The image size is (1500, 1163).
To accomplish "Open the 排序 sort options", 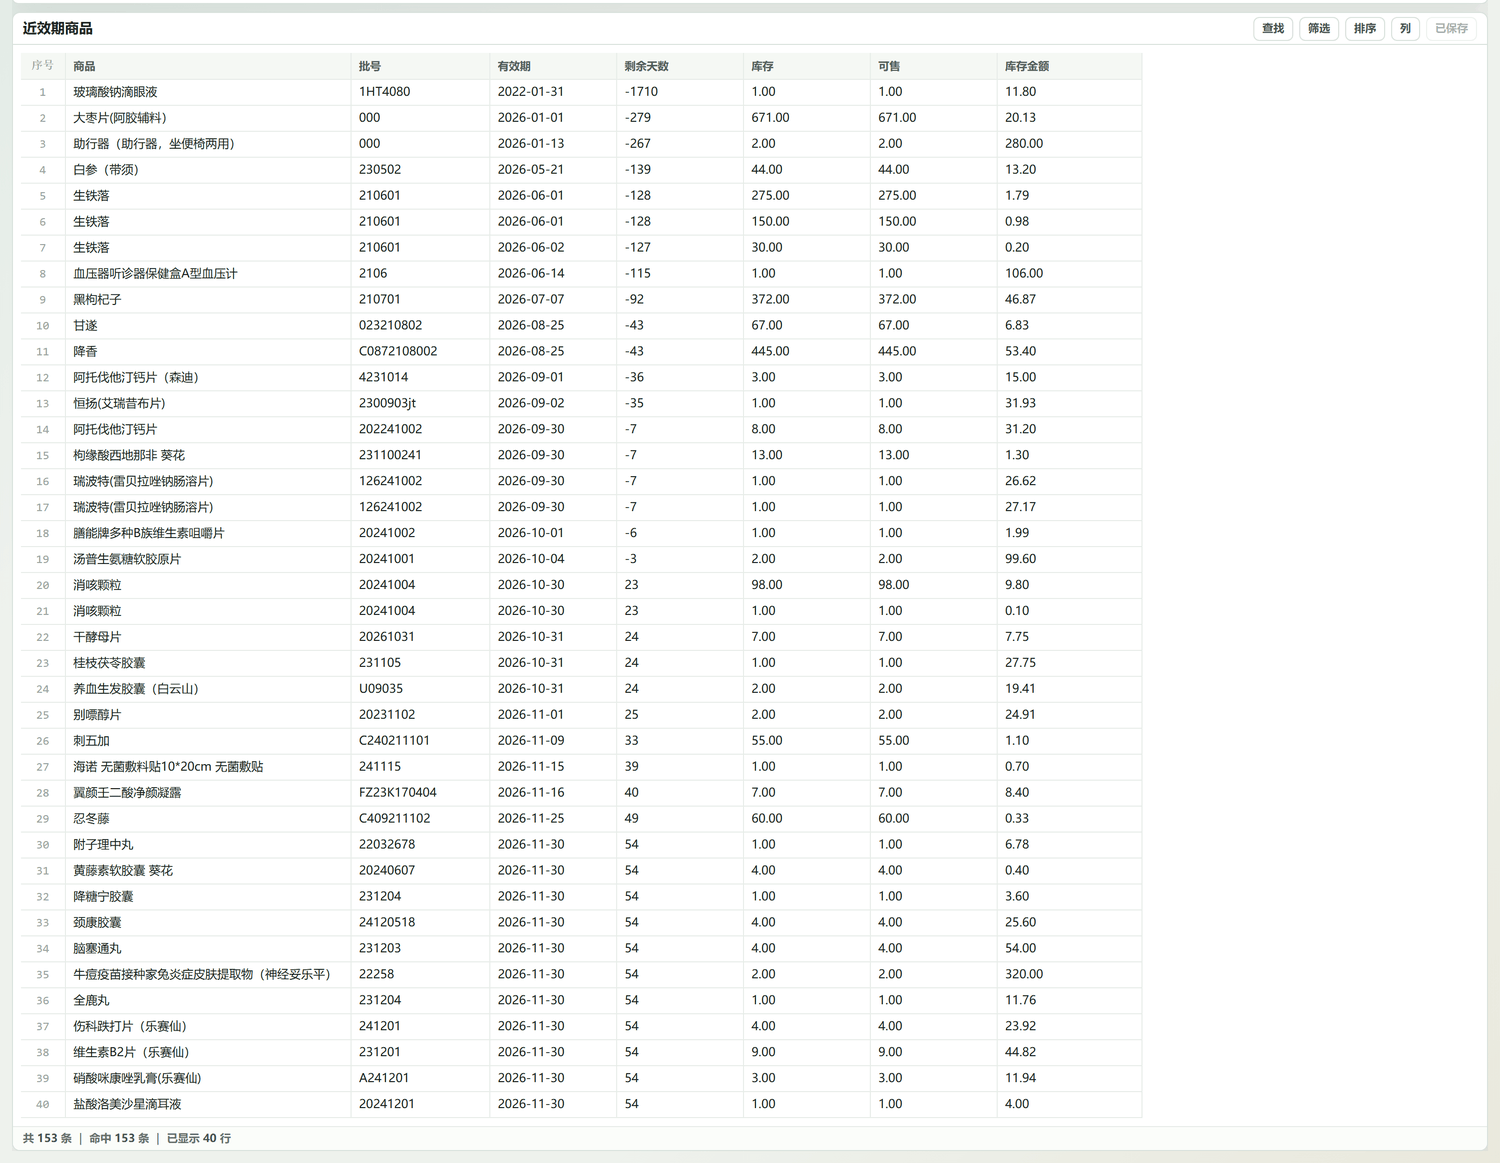I will pyautogui.click(x=1365, y=29).
